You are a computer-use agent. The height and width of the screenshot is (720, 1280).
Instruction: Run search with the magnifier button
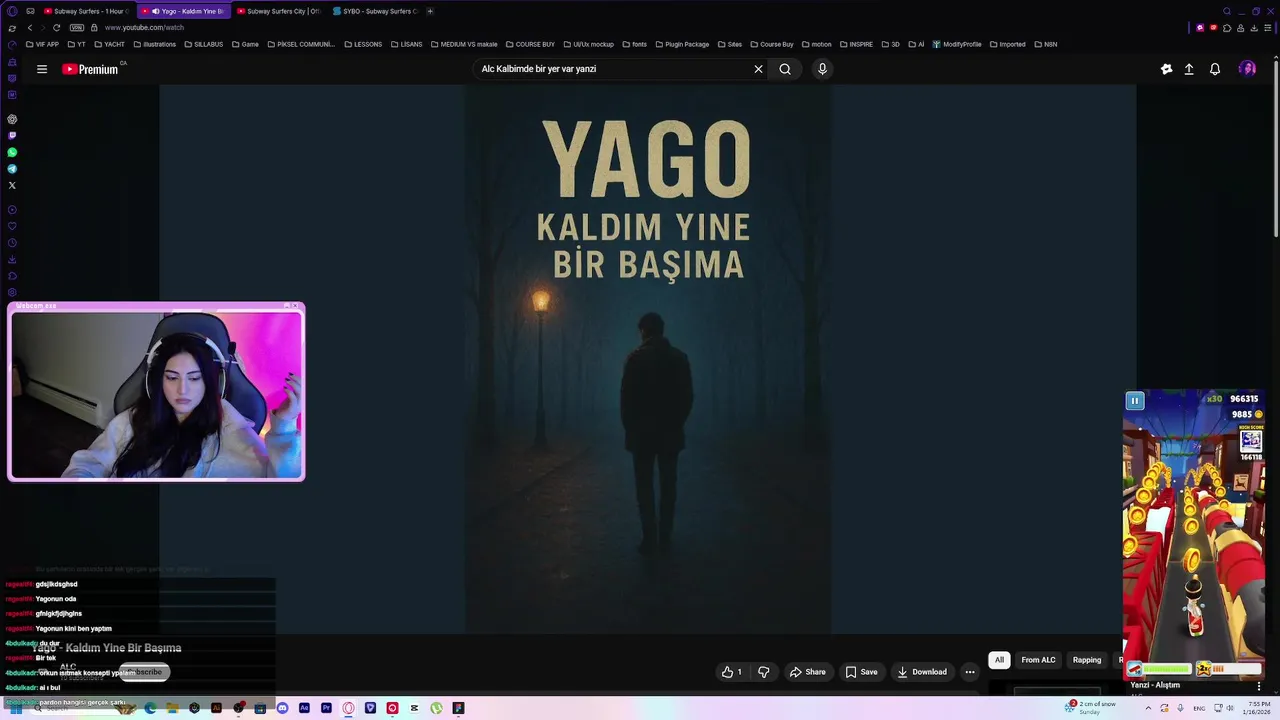pos(785,69)
